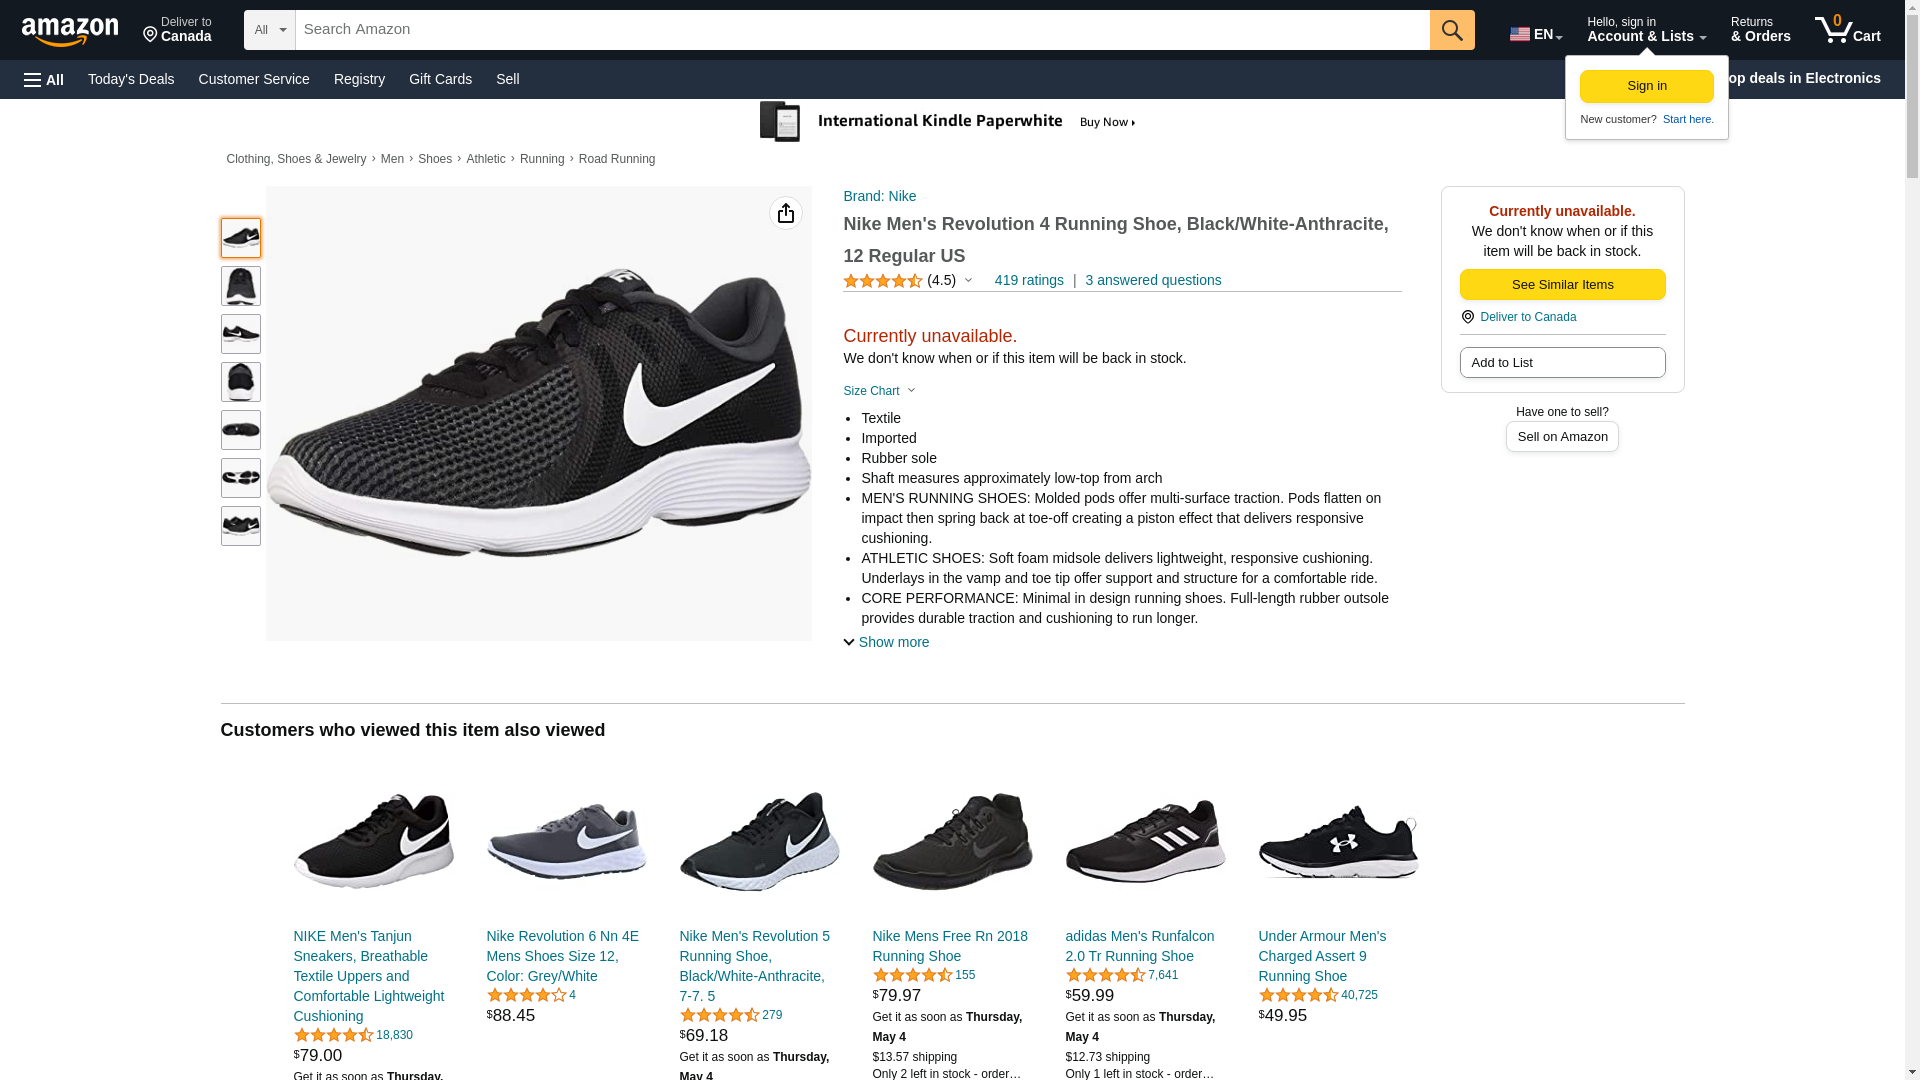1920x1080 pixels.
Task: Click the Amazon logo
Action: tap(70, 32)
